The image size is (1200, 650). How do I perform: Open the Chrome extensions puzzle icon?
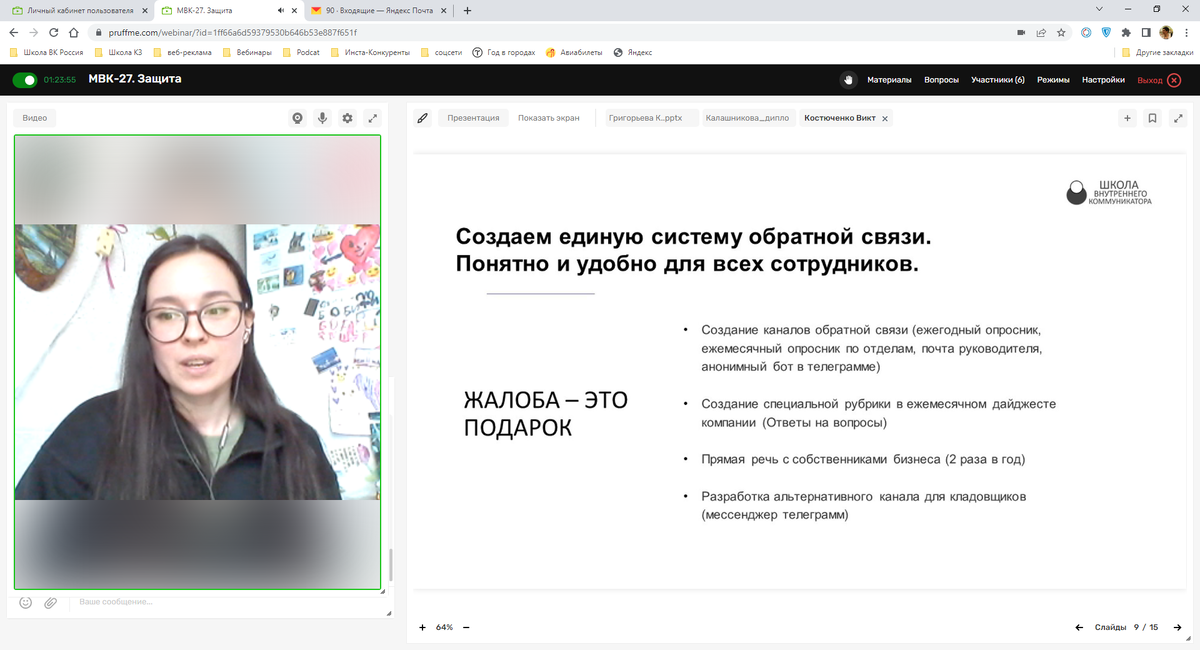1126,32
